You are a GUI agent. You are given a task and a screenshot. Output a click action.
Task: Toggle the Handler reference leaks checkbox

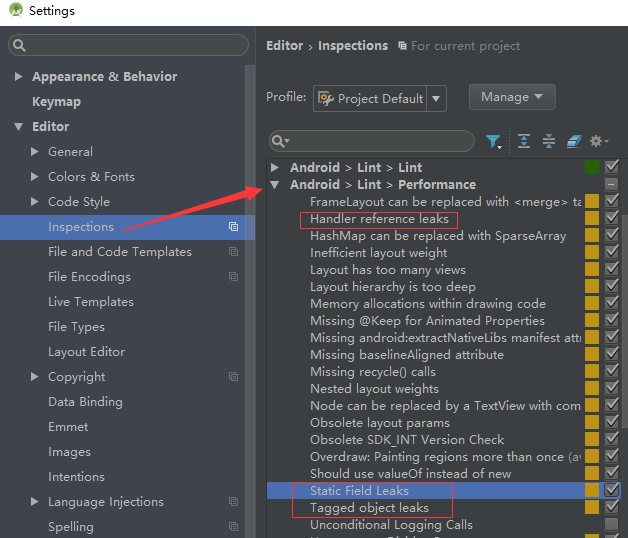[612, 218]
